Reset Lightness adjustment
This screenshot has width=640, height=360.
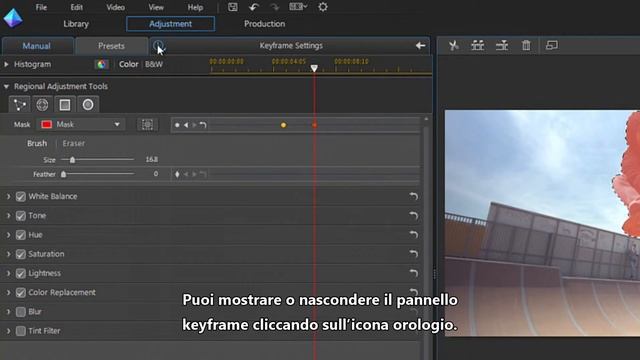pyautogui.click(x=413, y=273)
